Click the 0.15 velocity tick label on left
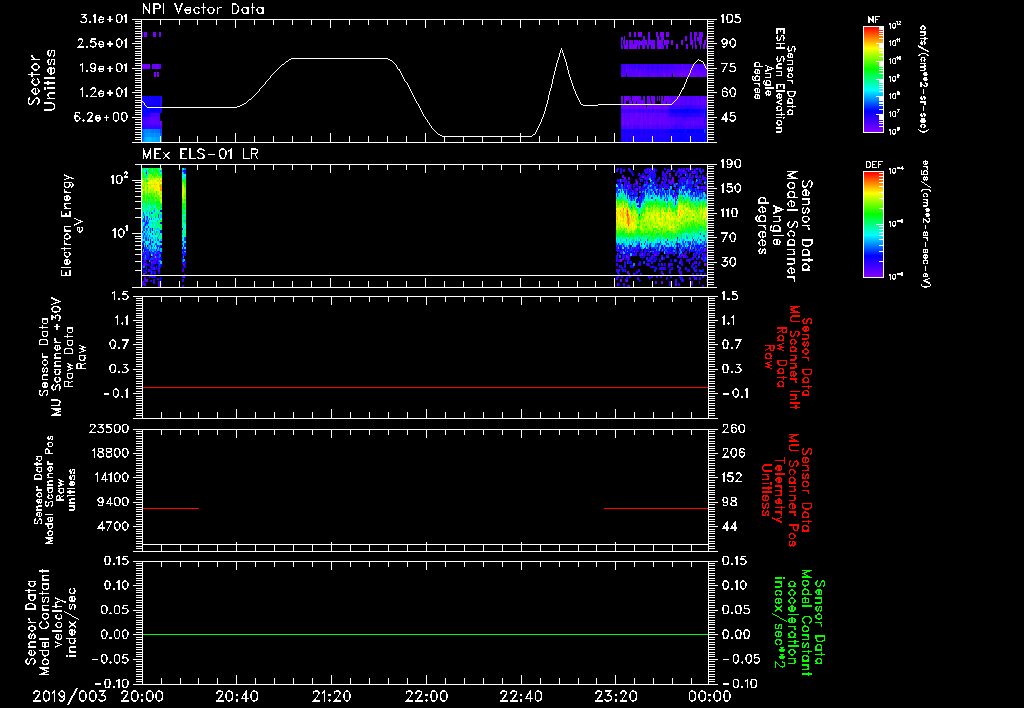 (x=116, y=561)
